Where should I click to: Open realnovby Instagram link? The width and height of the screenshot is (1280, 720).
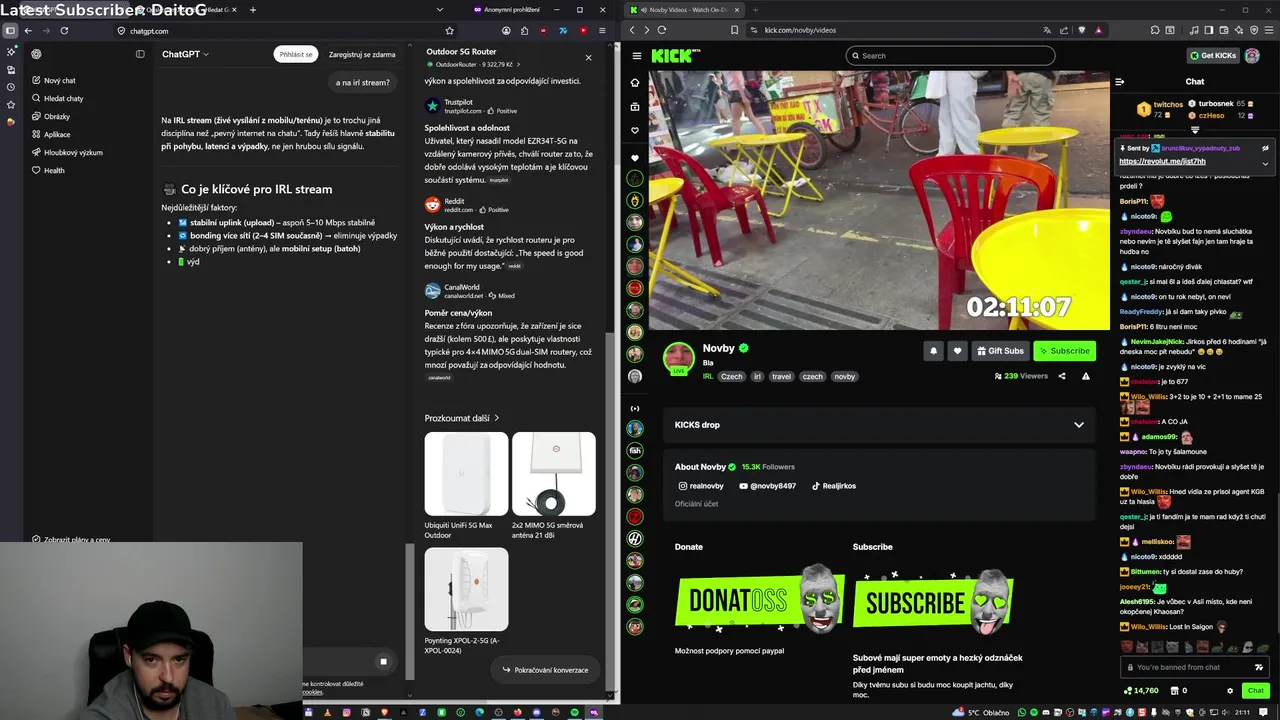coord(701,486)
